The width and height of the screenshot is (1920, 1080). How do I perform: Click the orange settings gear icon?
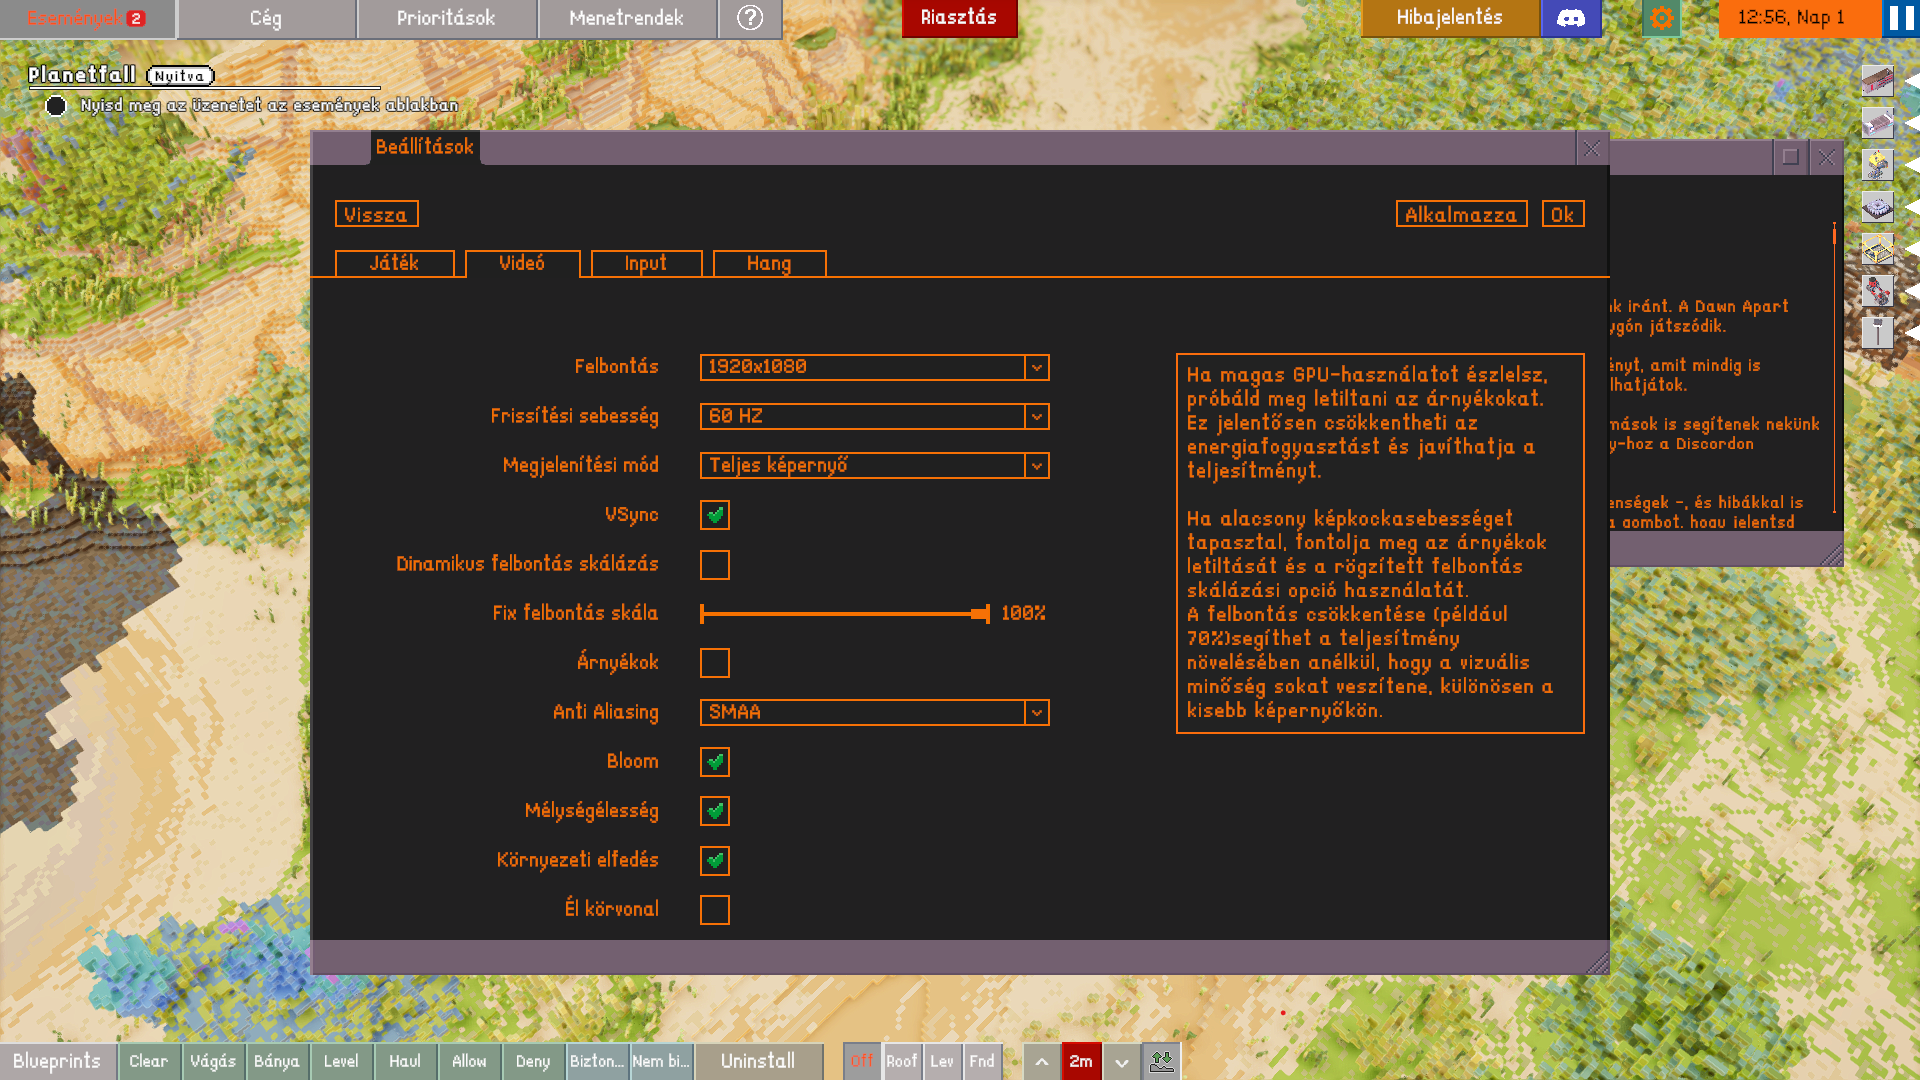pyautogui.click(x=1661, y=18)
